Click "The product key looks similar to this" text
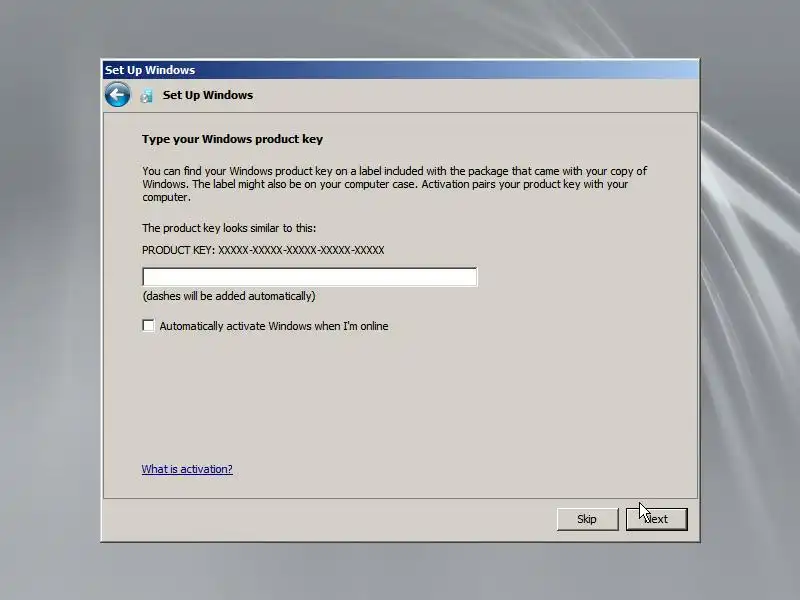The image size is (800, 600). (229, 228)
